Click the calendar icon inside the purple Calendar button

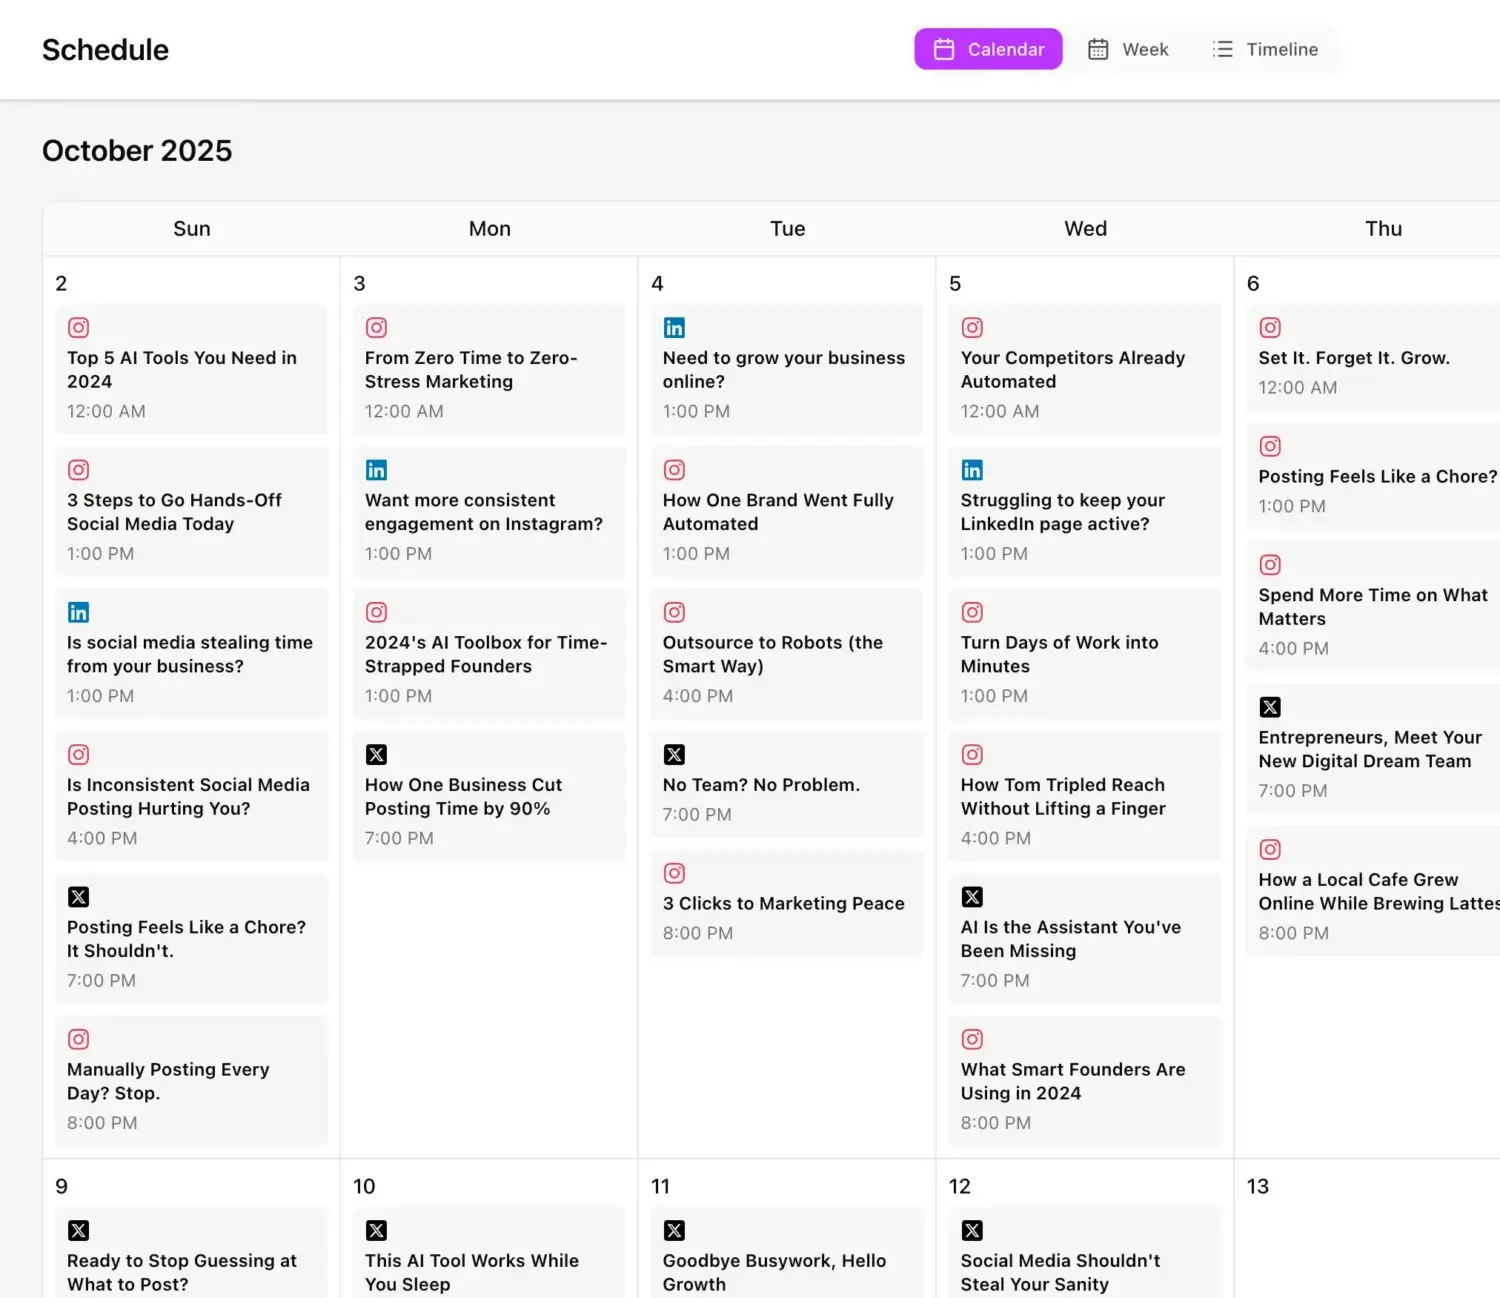coord(943,48)
